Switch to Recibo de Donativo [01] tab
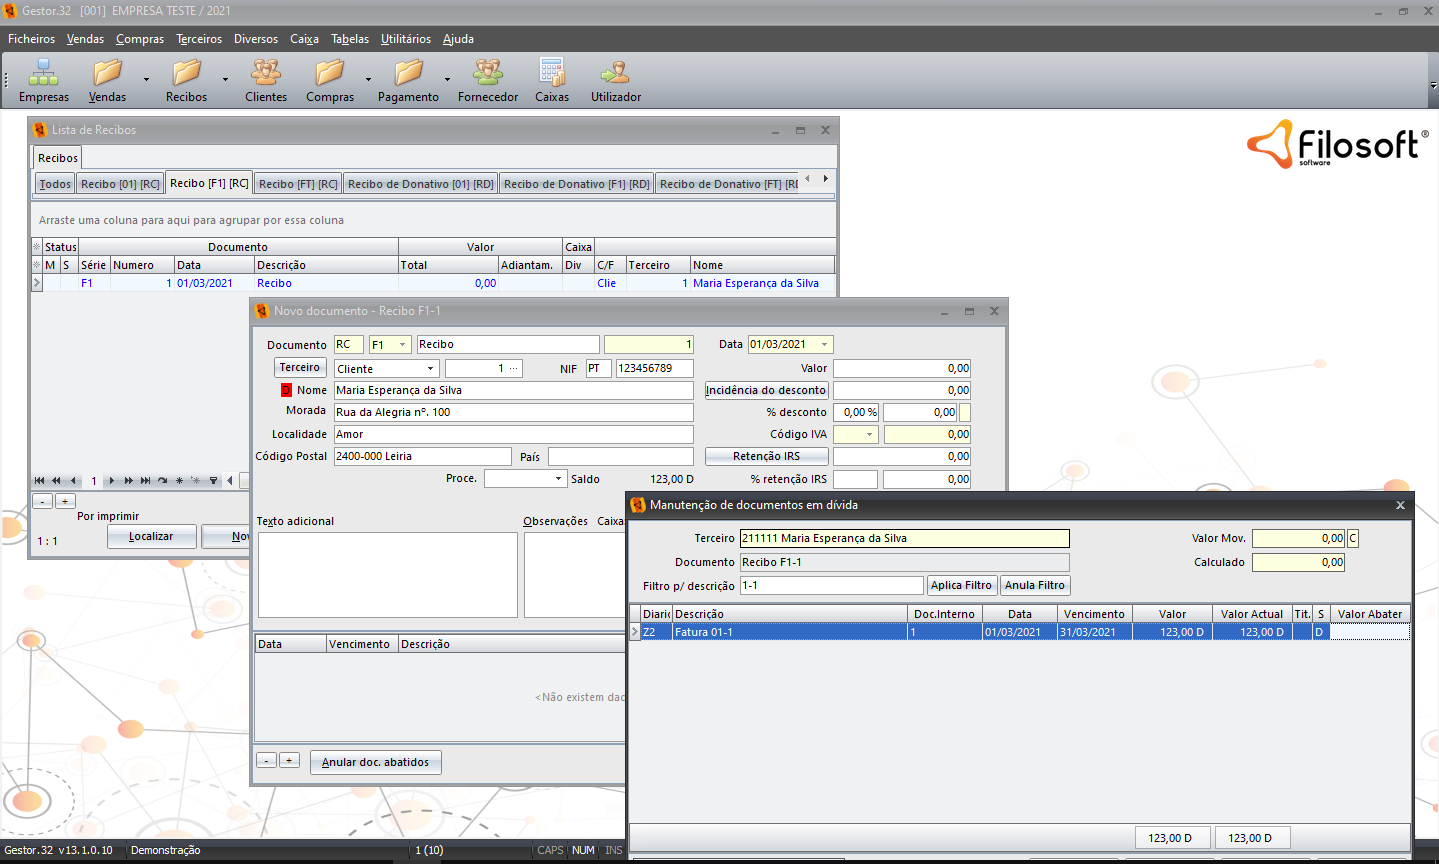The image size is (1439, 864). point(420,184)
